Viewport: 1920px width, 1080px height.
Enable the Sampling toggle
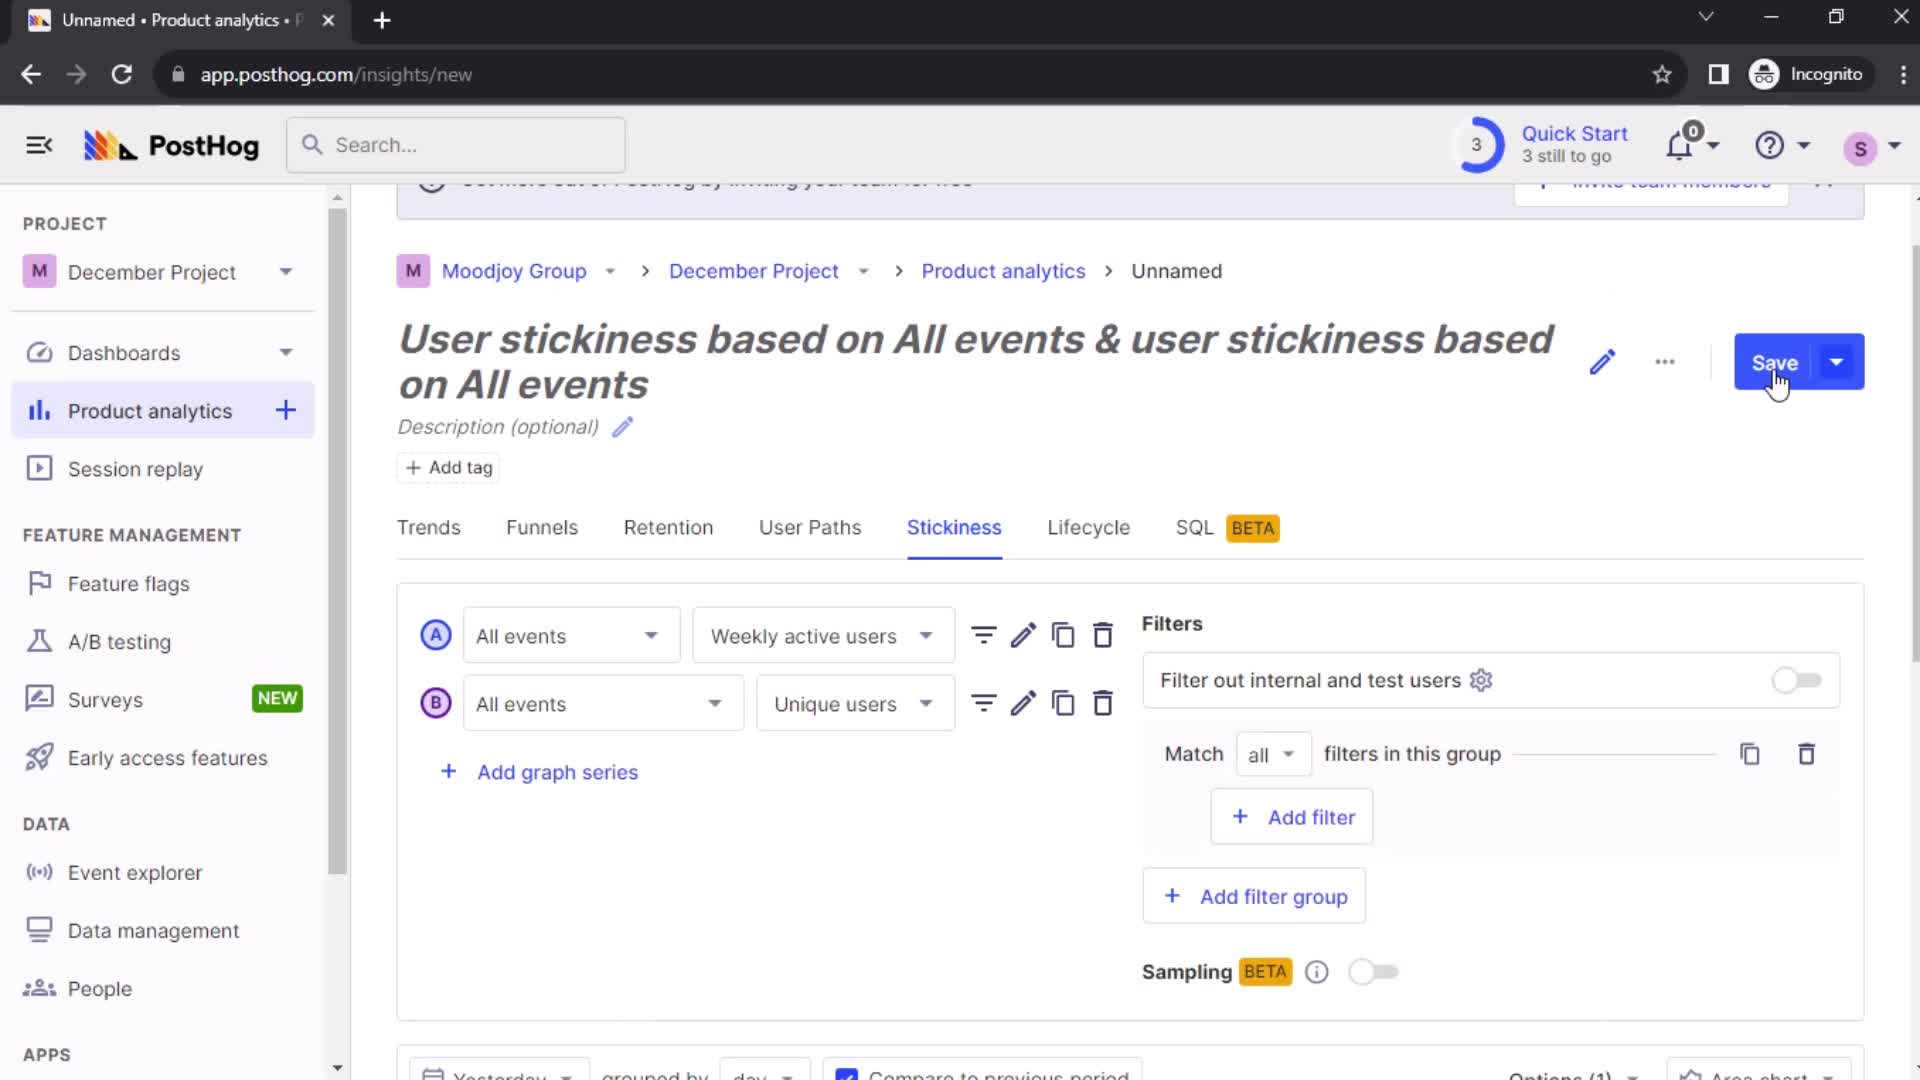click(x=1373, y=972)
